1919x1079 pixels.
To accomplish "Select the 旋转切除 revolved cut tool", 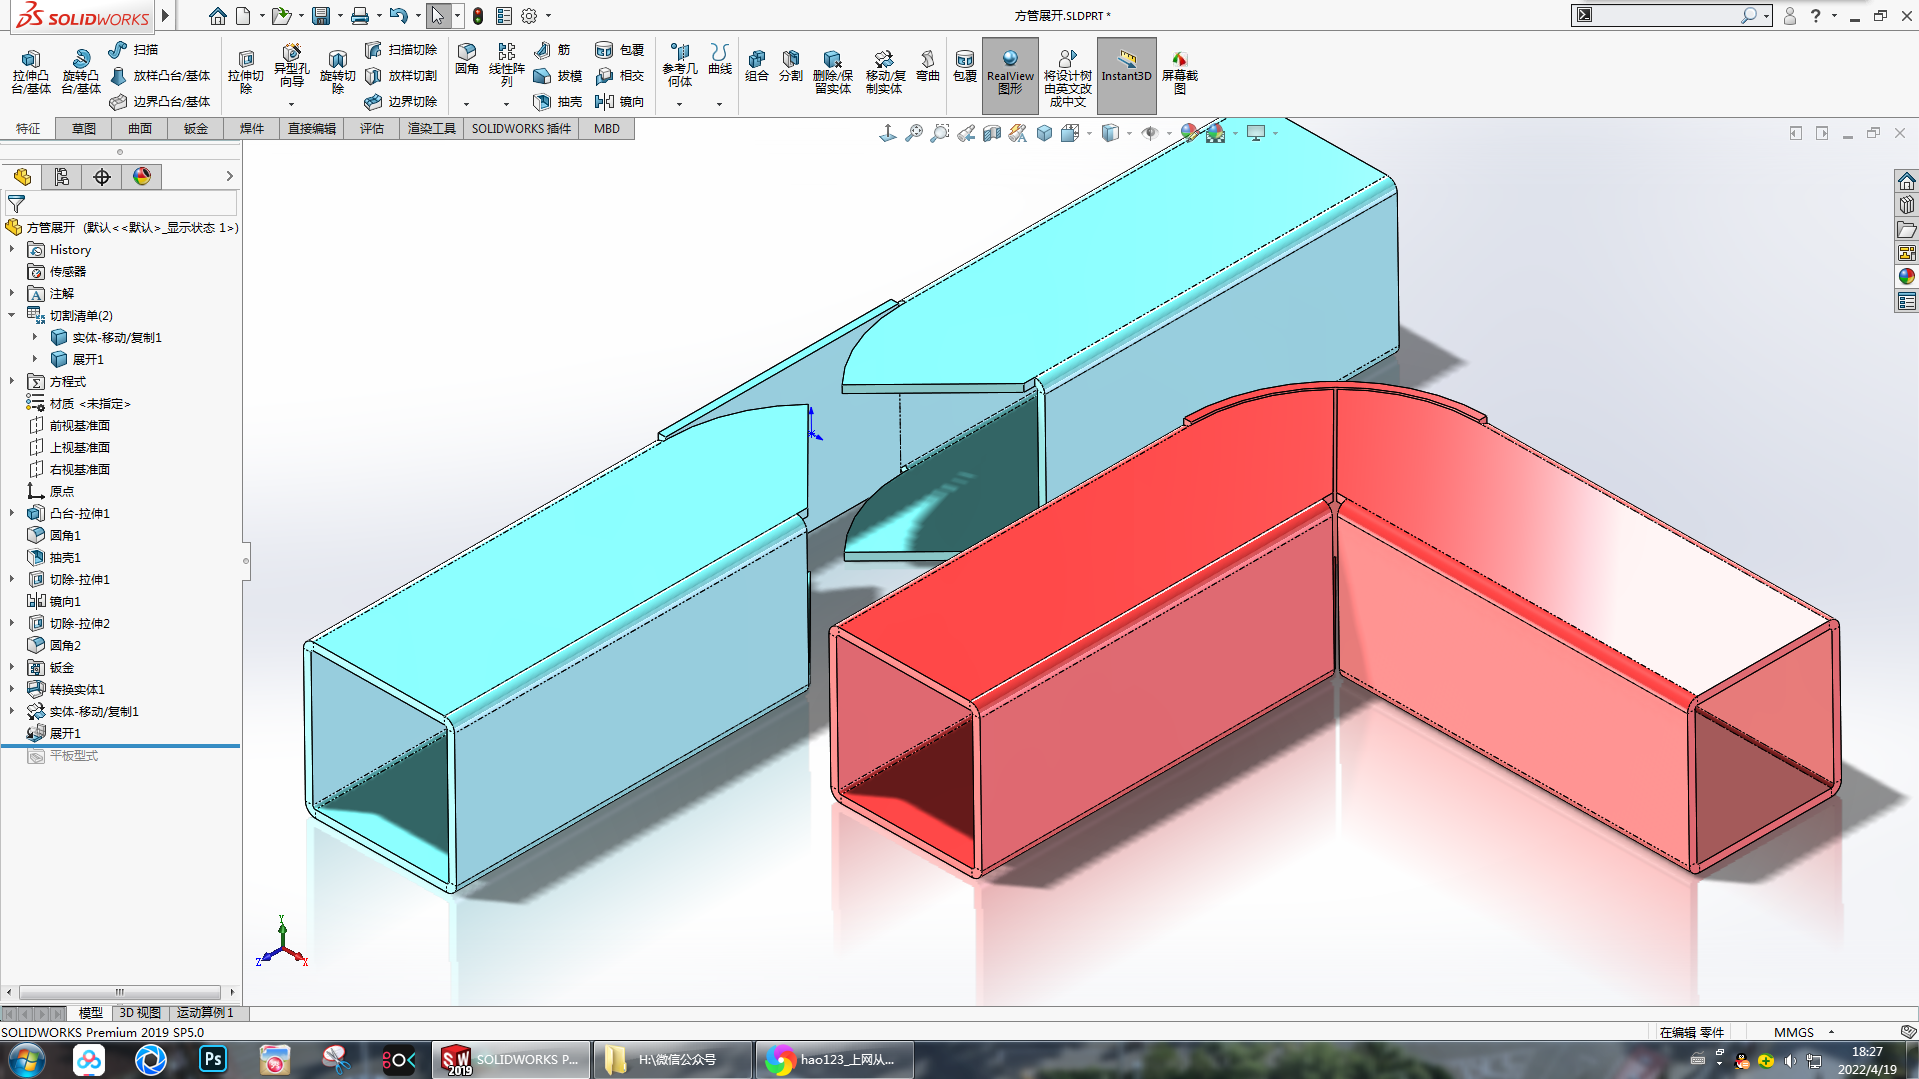I will point(337,72).
